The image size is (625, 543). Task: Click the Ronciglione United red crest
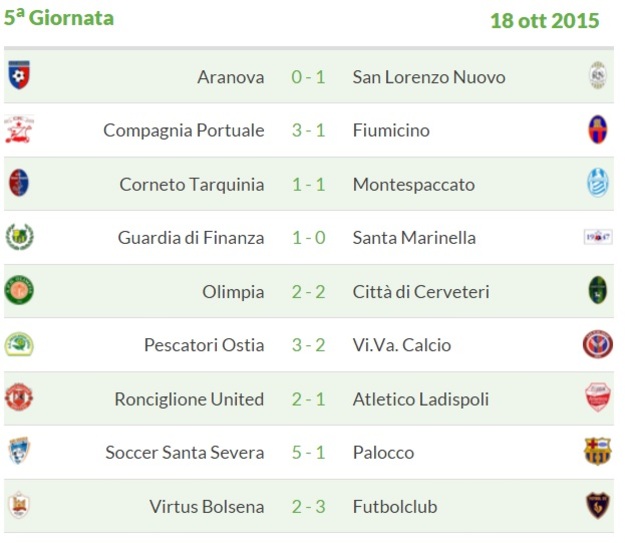19,397
